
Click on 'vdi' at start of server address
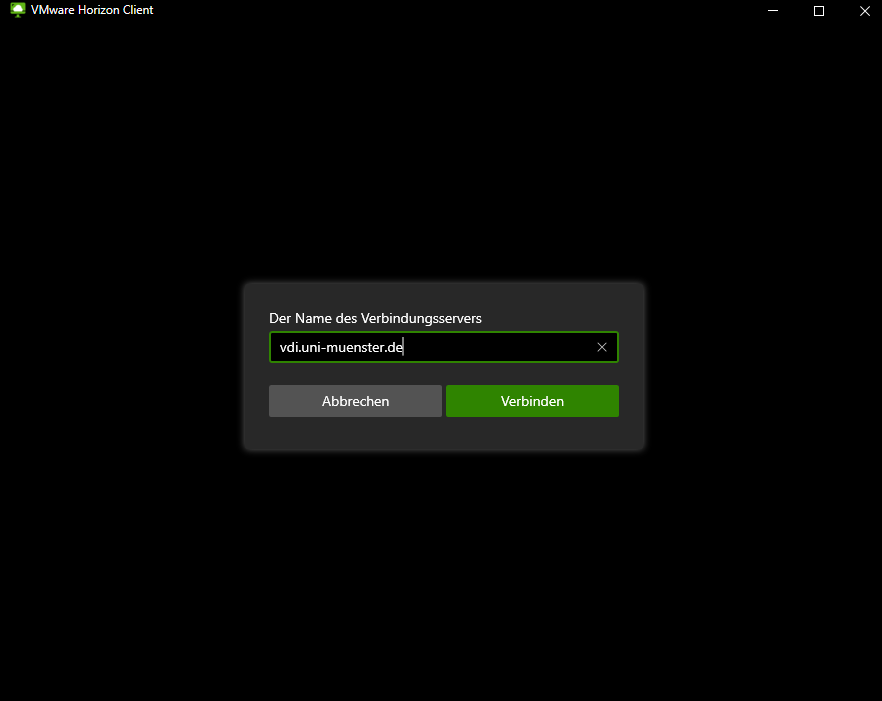tap(288, 347)
